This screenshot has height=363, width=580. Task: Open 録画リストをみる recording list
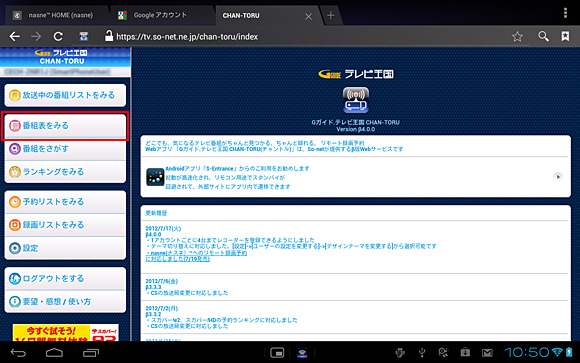click(x=65, y=225)
